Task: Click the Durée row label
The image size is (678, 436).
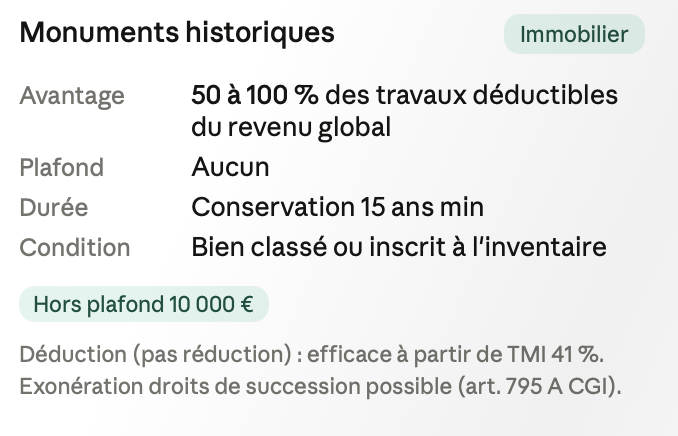Action: click(x=54, y=207)
